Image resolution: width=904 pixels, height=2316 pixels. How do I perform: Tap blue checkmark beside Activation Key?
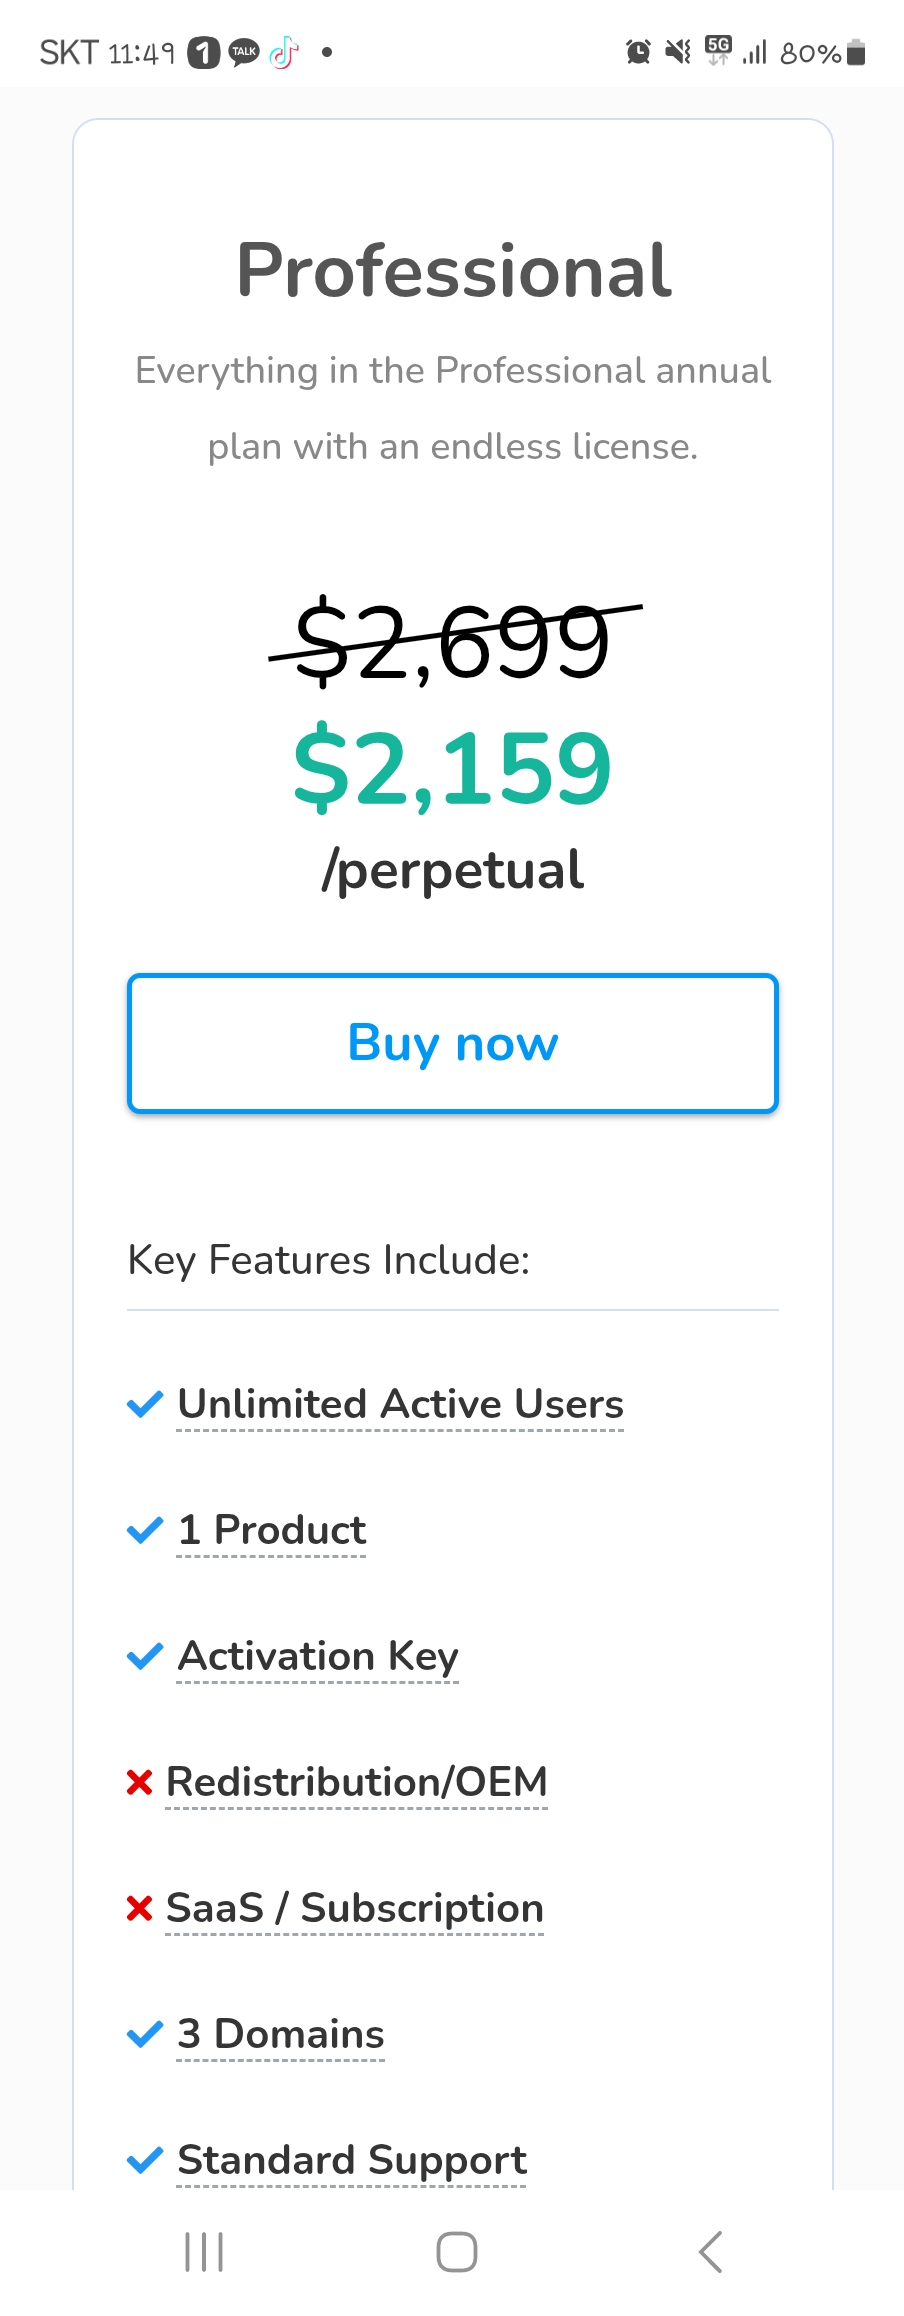[x=145, y=1656]
